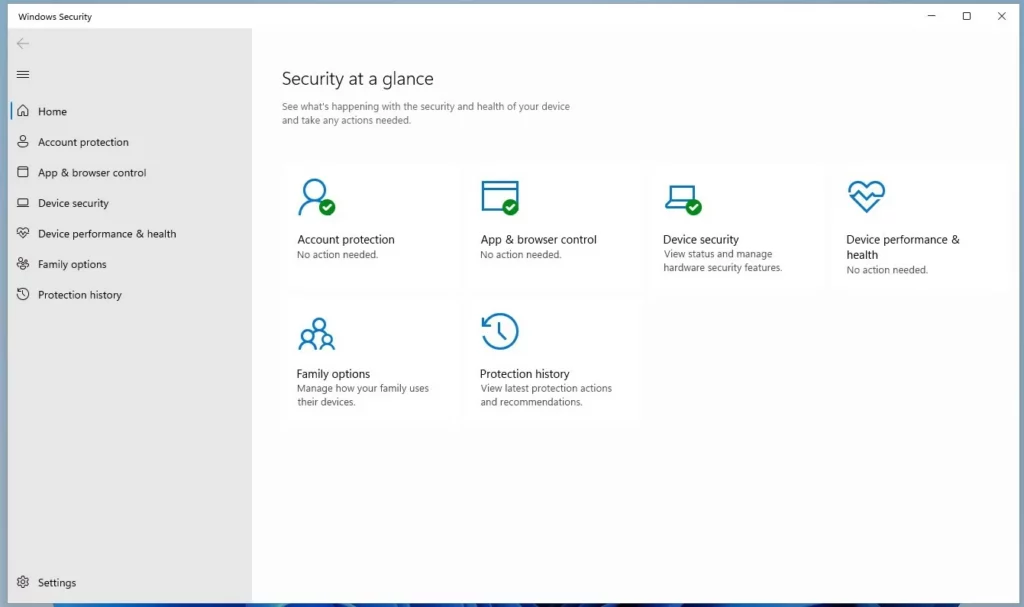Click the Settings gear icon
The height and width of the screenshot is (607, 1024).
pos(23,582)
